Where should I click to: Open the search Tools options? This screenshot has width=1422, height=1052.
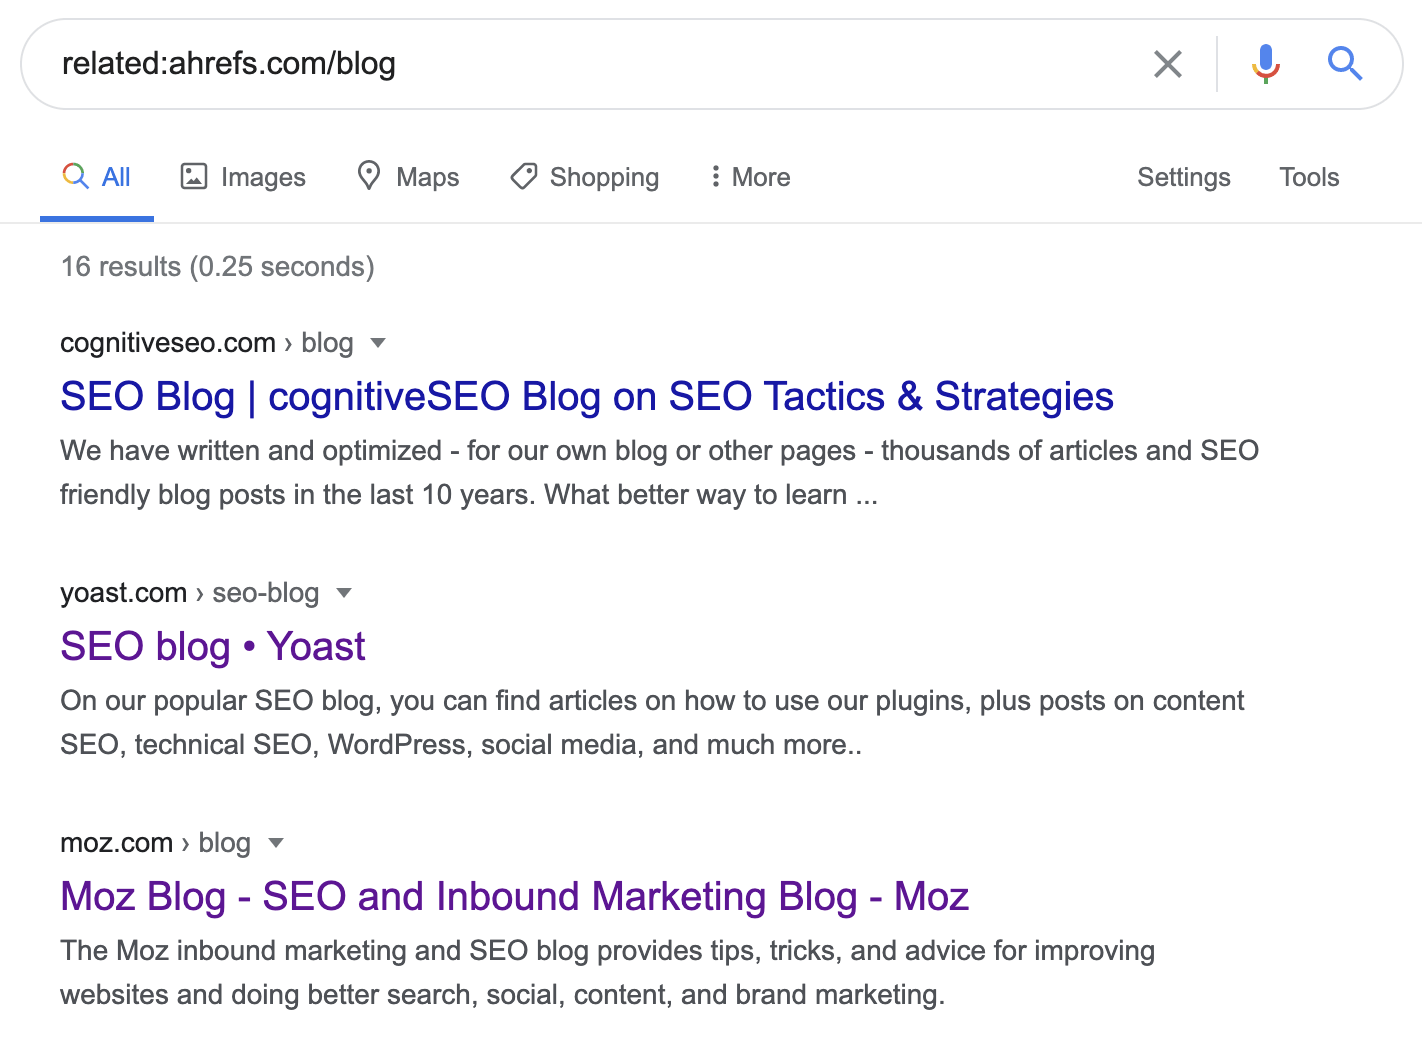[x=1308, y=177]
